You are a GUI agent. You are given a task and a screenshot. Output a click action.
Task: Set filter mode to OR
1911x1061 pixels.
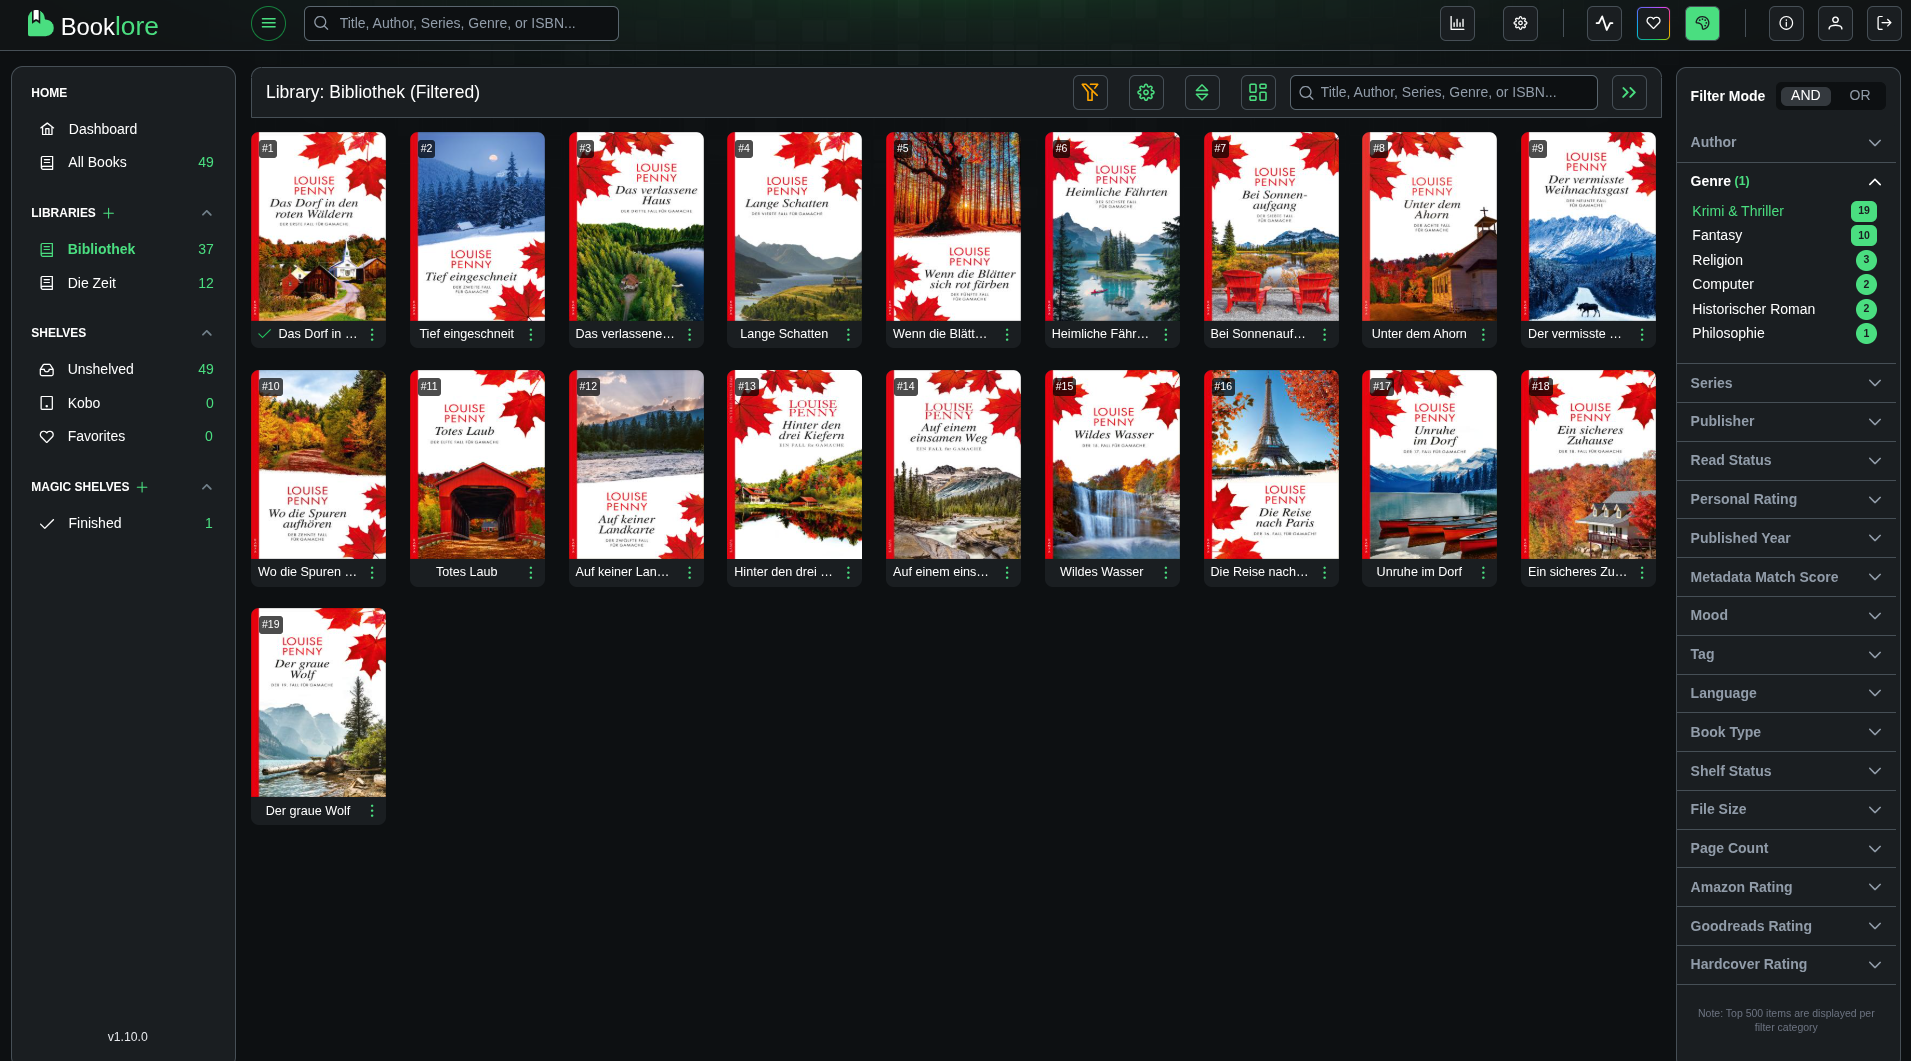tap(1859, 96)
